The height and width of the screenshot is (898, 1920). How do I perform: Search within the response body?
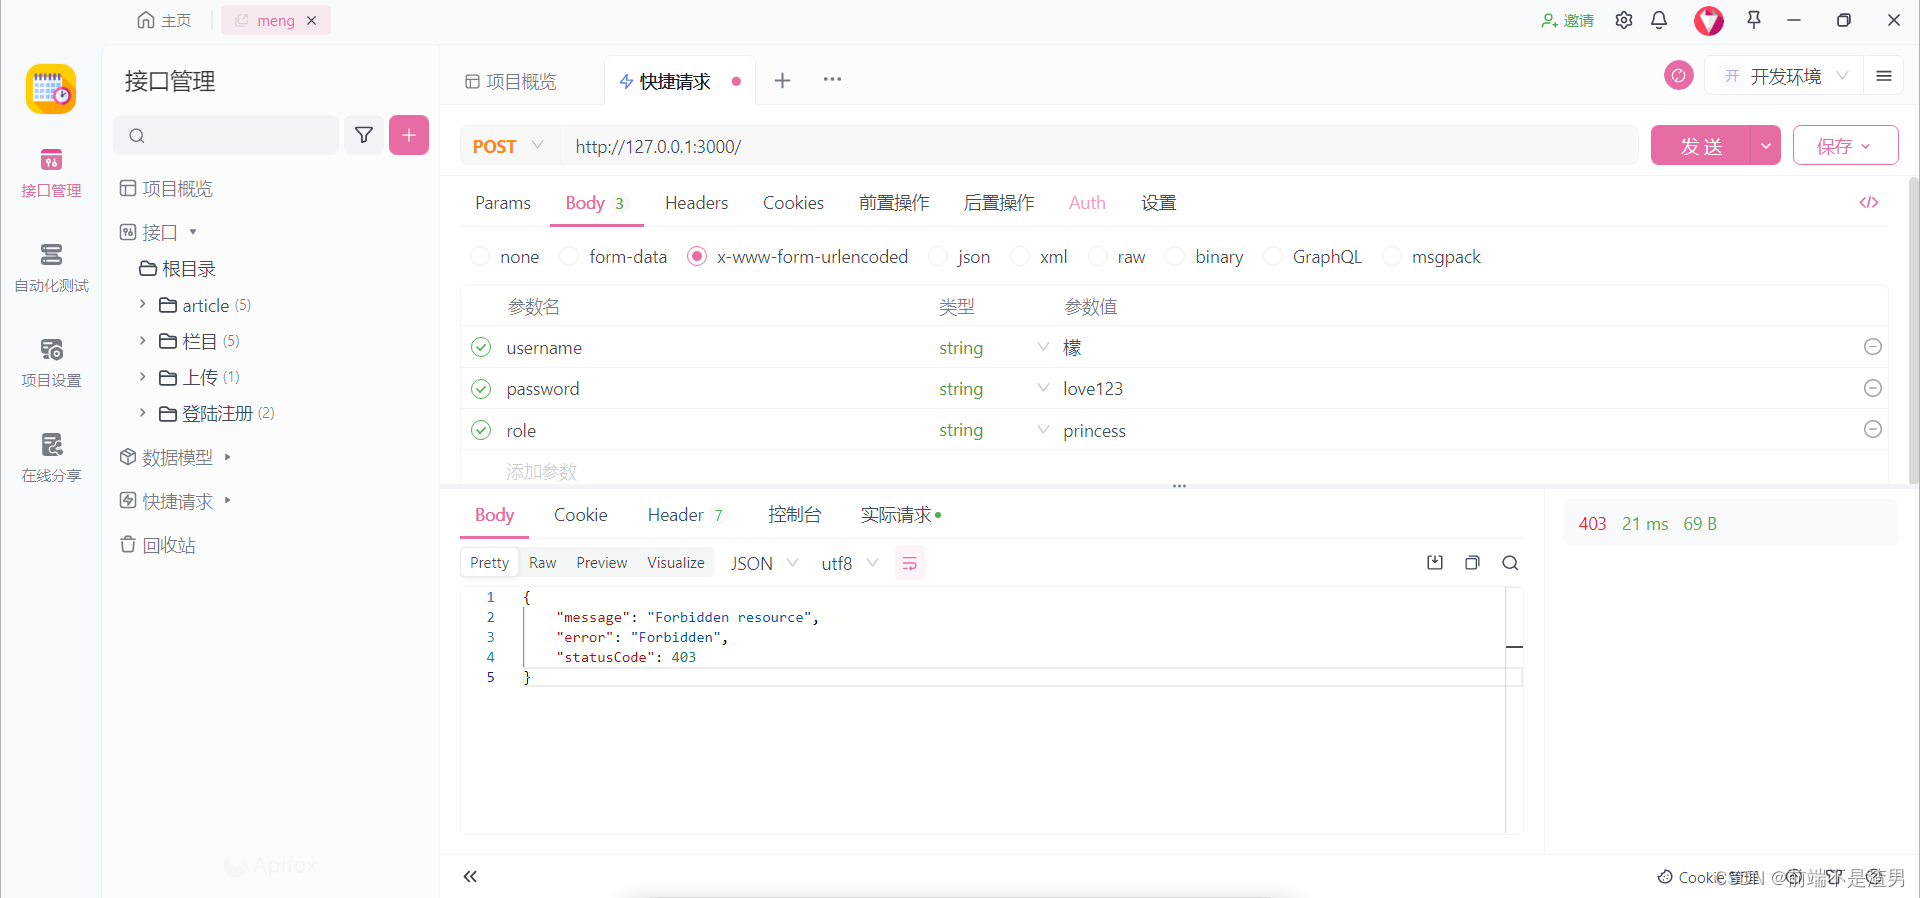tap(1510, 563)
